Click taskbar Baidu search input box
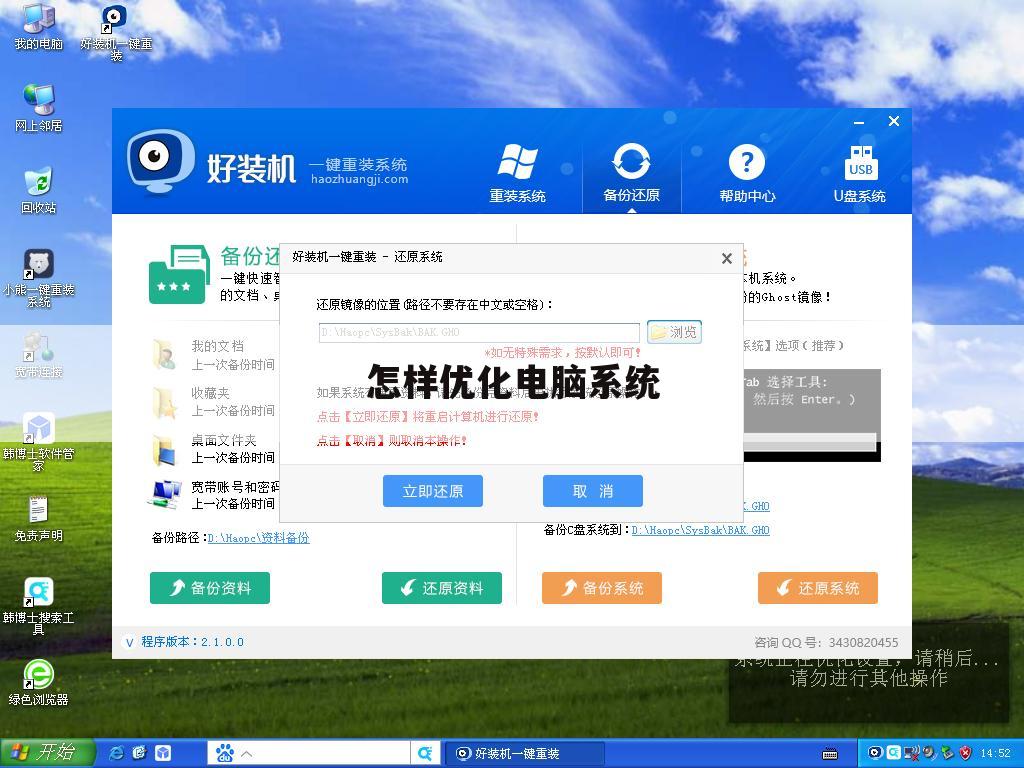1024x768 pixels. (330, 754)
